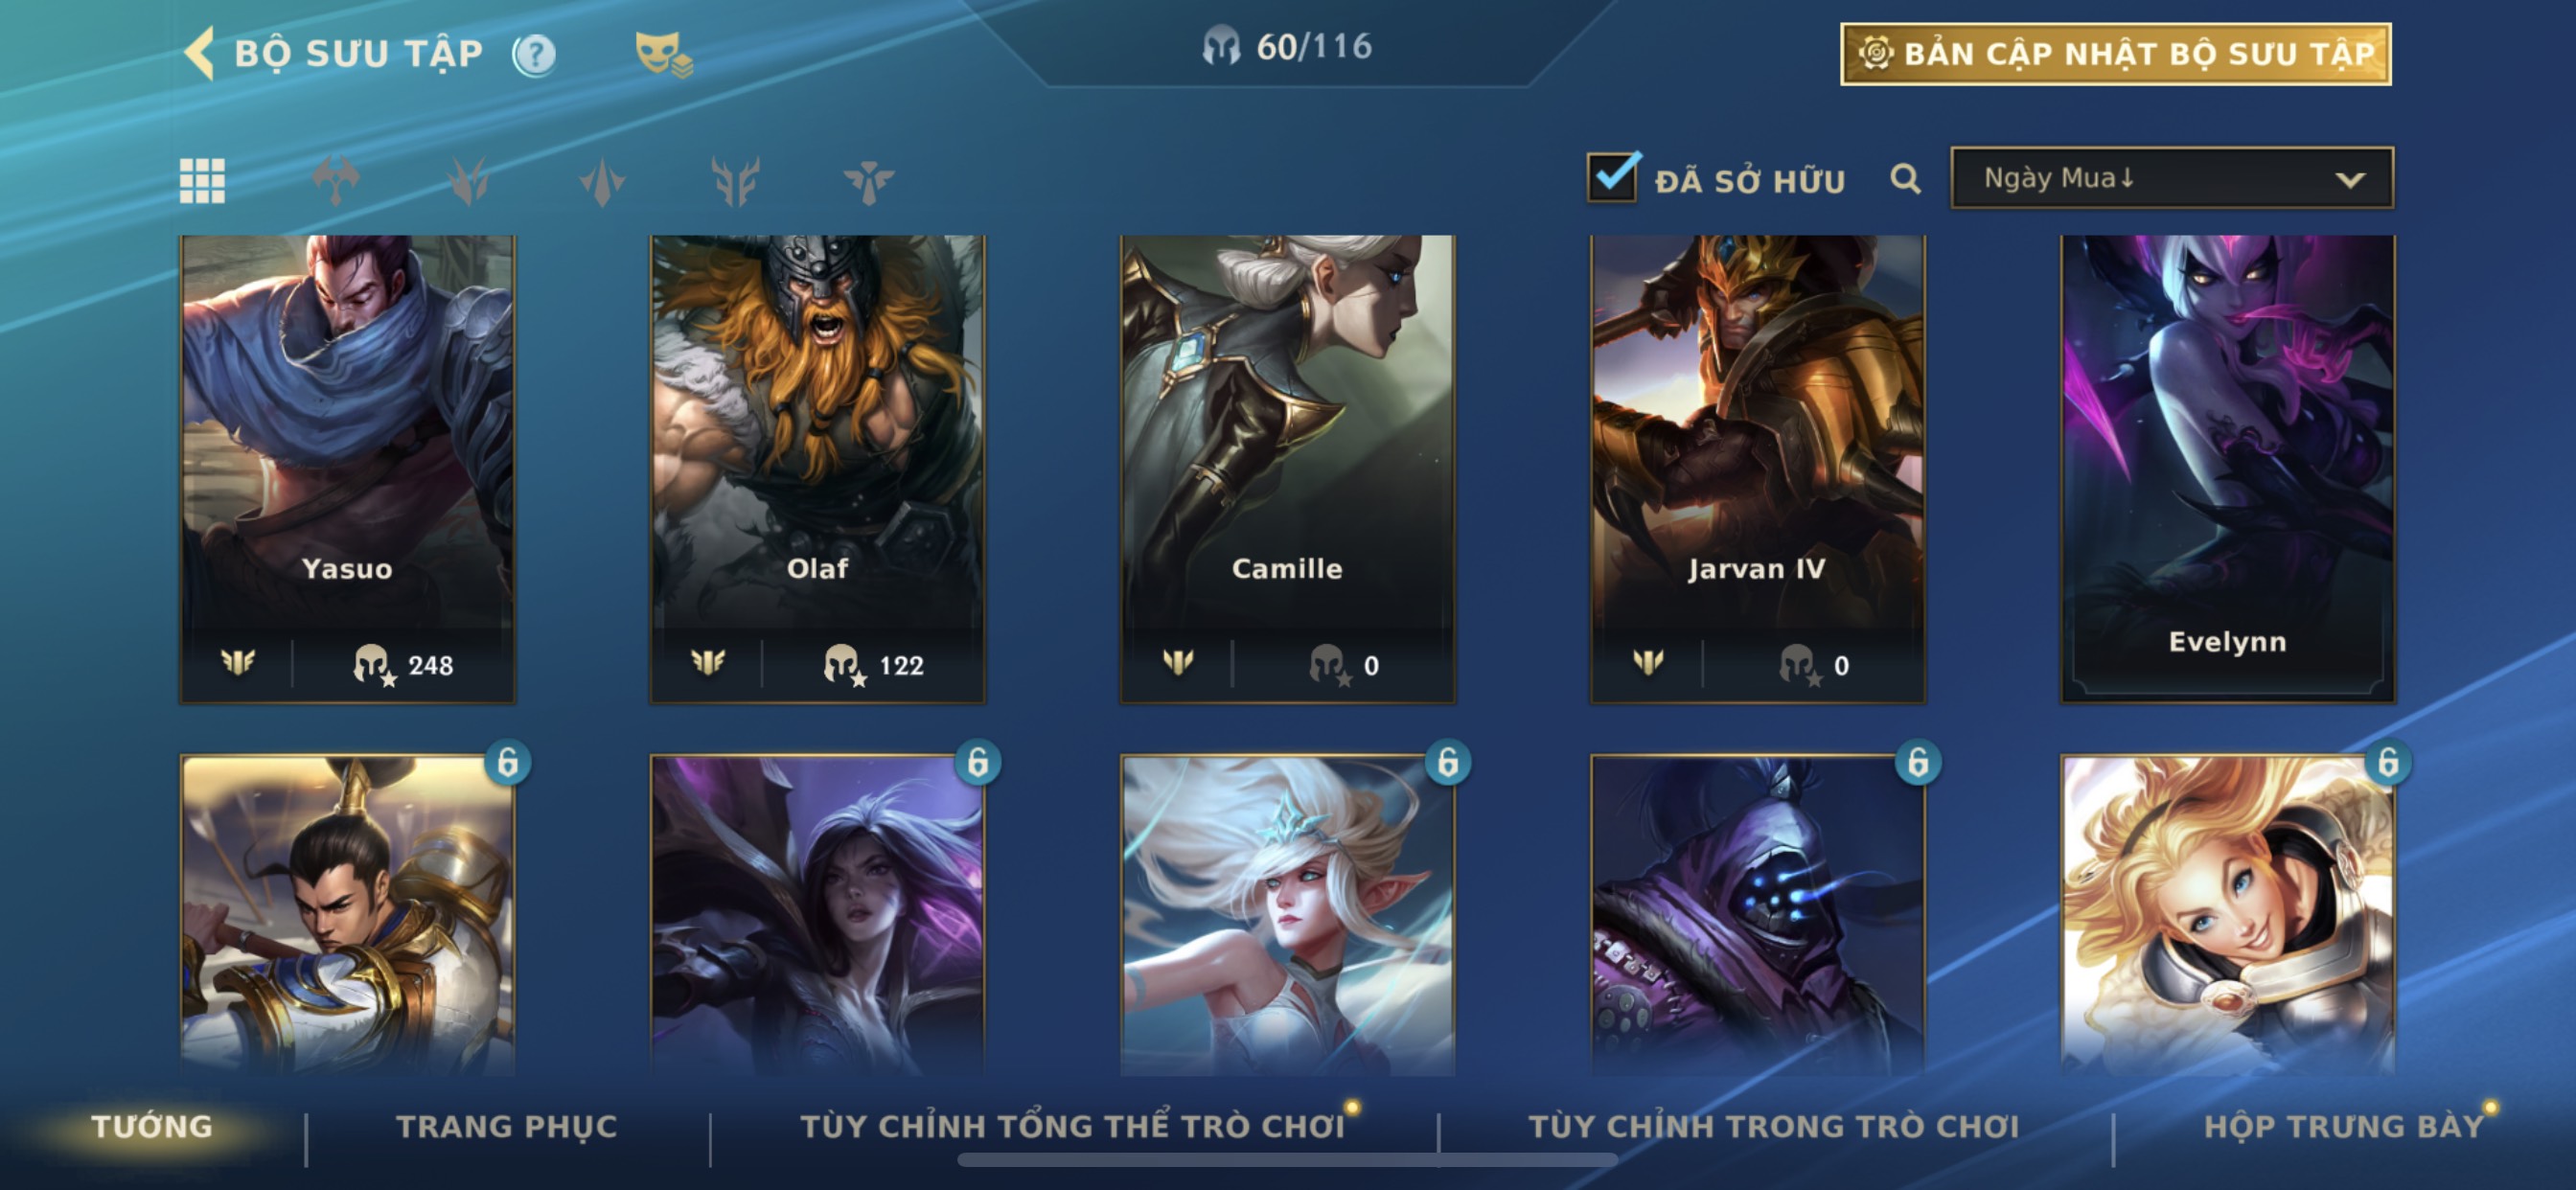Open the golden mask and coins icon

(x=663, y=54)
